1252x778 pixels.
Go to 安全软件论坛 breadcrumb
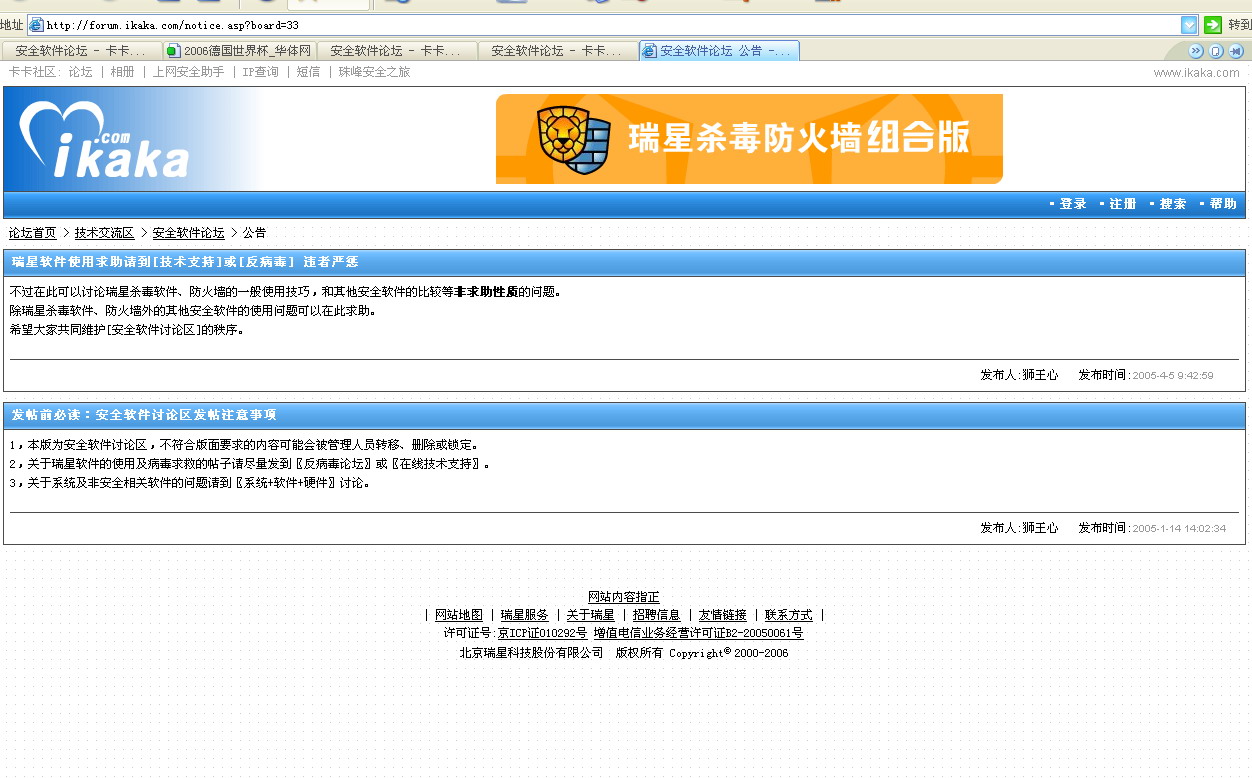188,233
